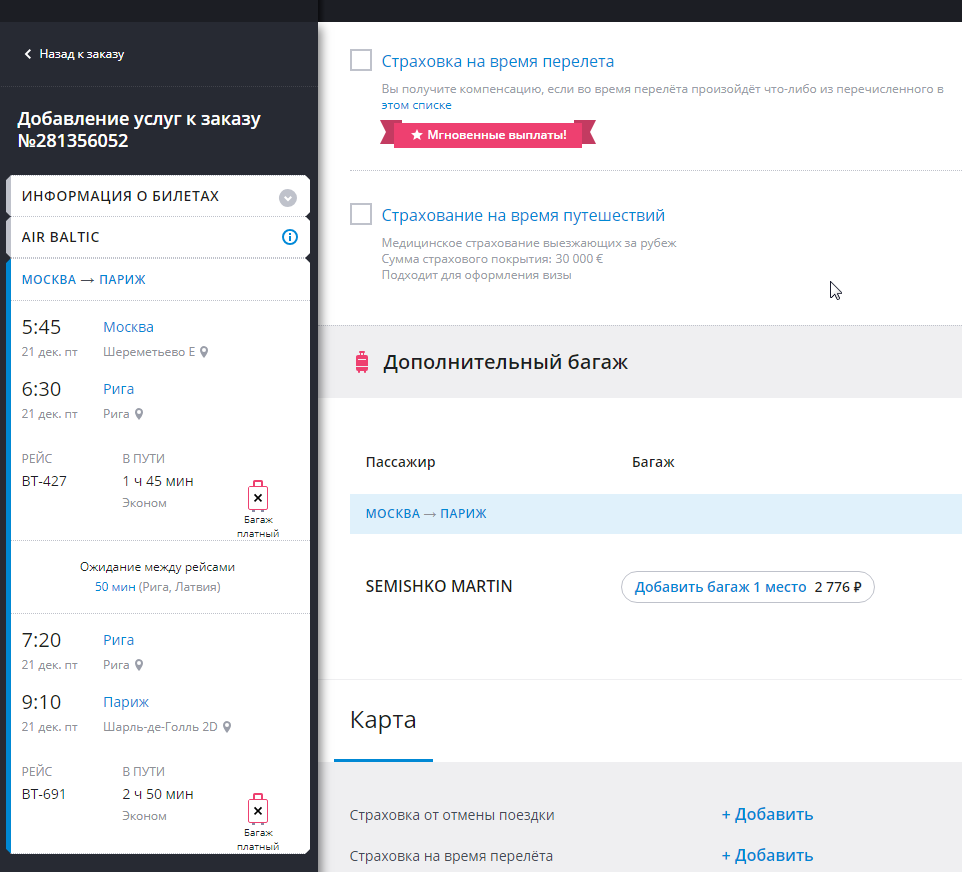Viewport: 962px width, 872px height.
Task: Click location pin of Рига arrival at 6:30
Action: tap(139, 414)
